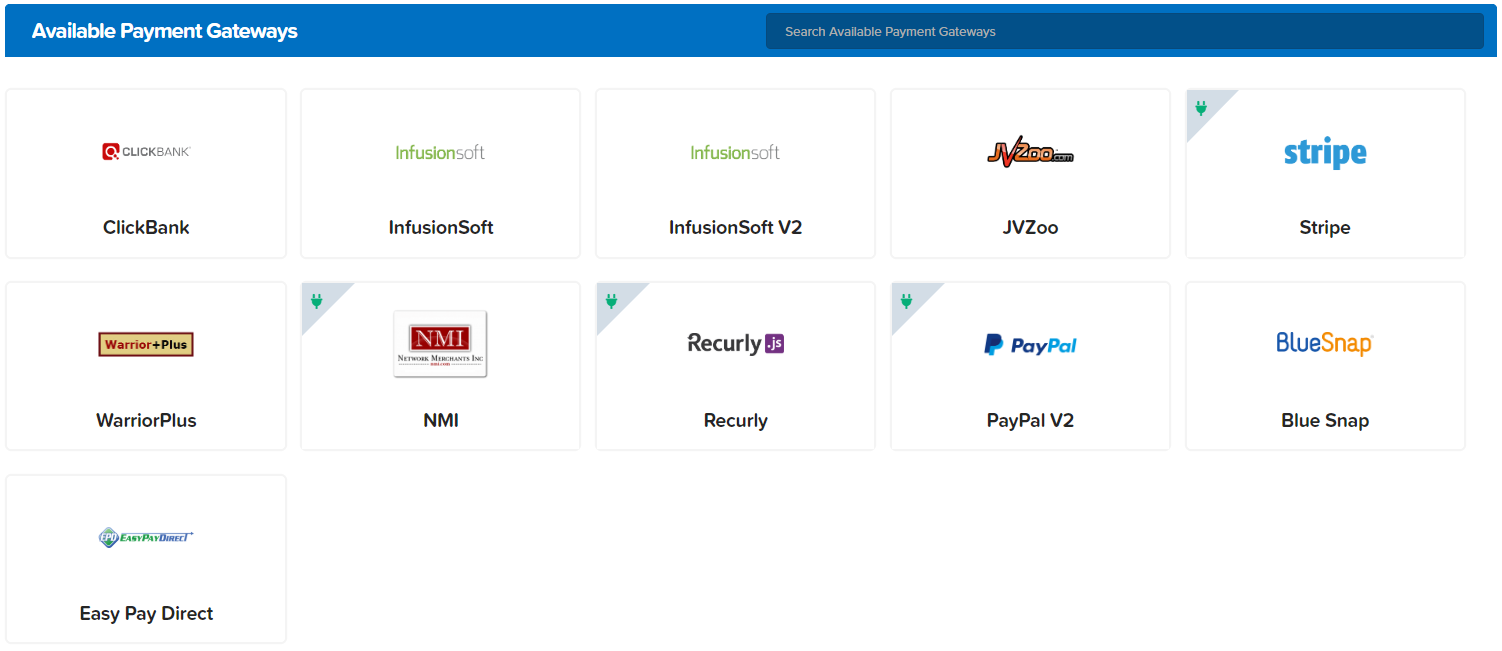Click the green plug icon on PayPal V2 card
This screenshot has width=1502, height=651.
(x=906, y=301)
